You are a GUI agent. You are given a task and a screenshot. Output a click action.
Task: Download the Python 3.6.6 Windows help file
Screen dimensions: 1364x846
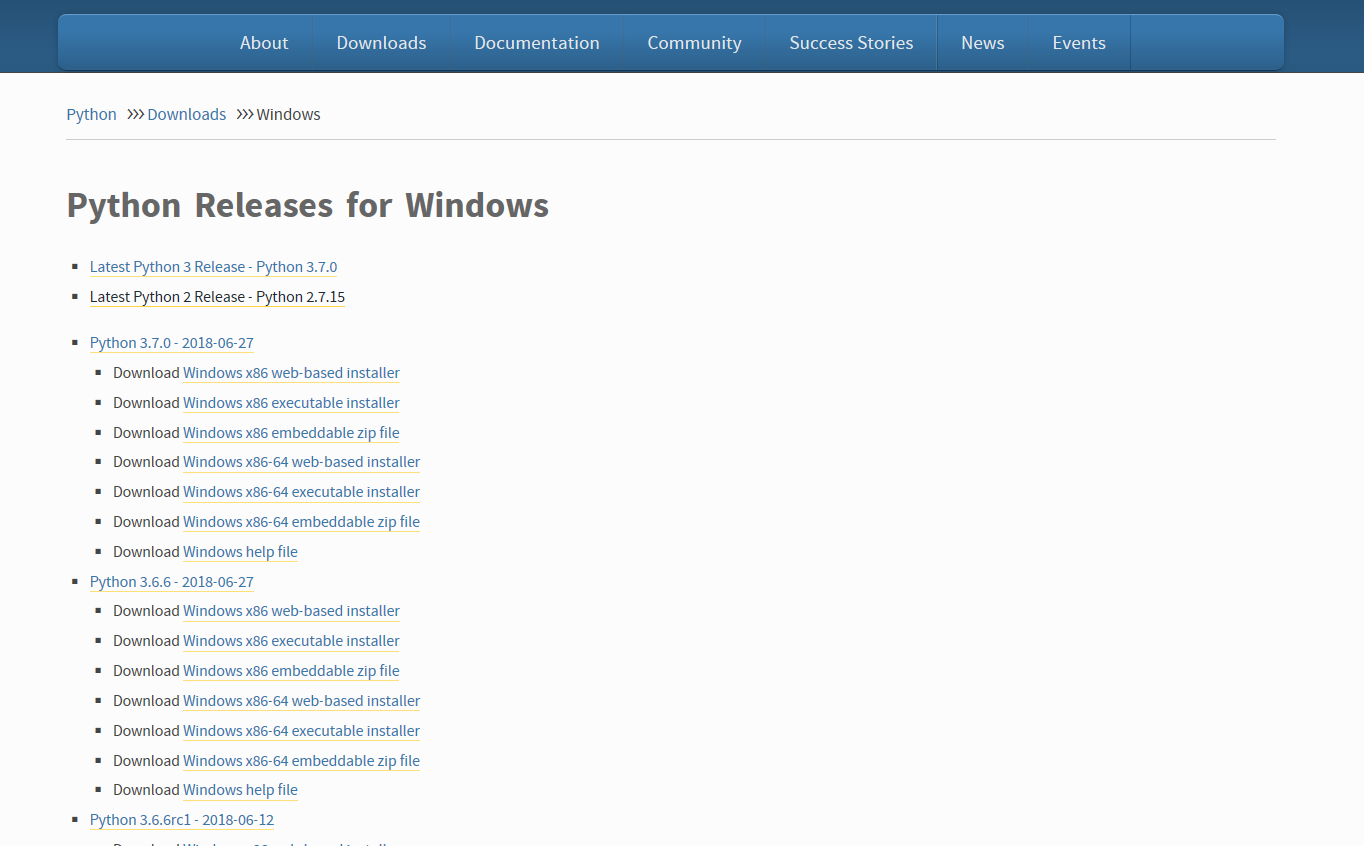(240, 790)
